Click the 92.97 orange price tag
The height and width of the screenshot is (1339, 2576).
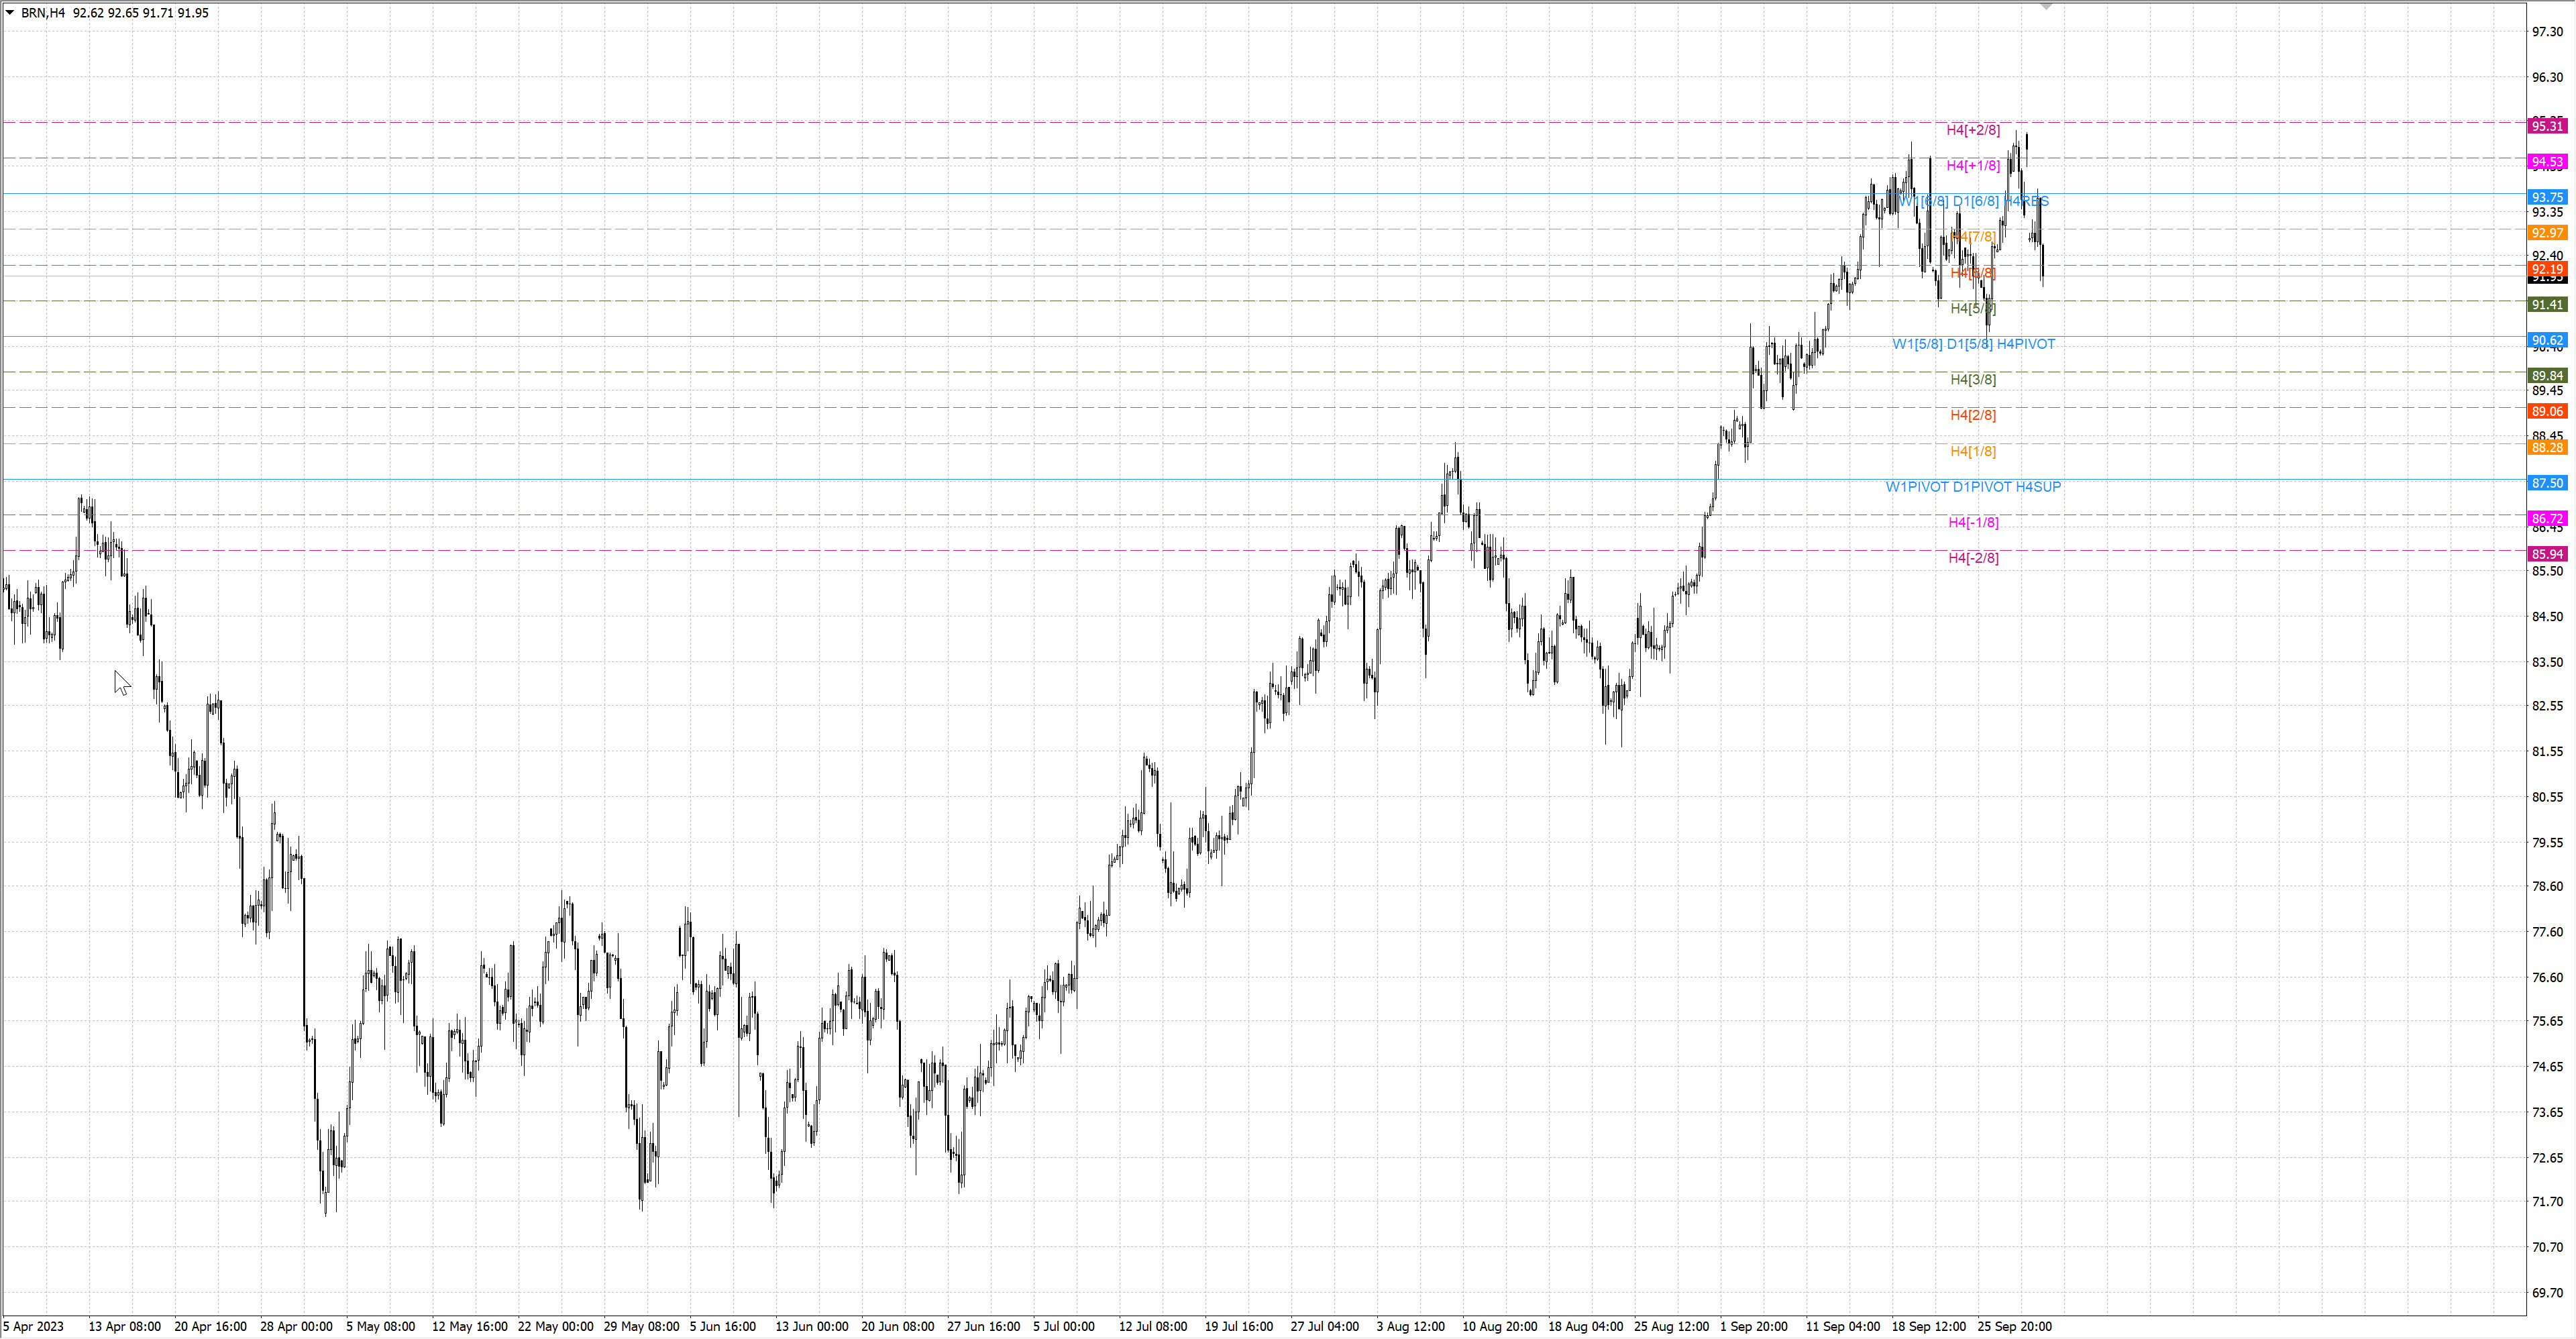(x=2546, y=233)
